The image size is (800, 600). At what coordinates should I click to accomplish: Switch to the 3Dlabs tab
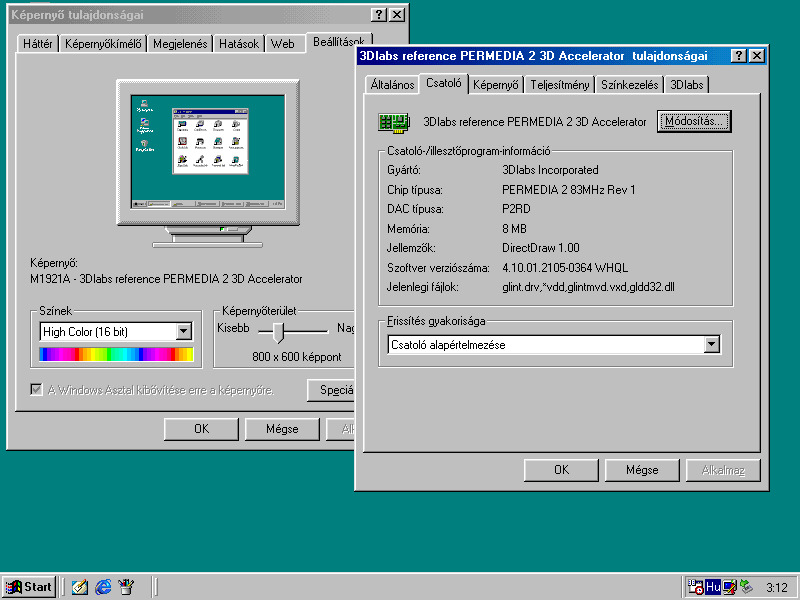point(686,85)
